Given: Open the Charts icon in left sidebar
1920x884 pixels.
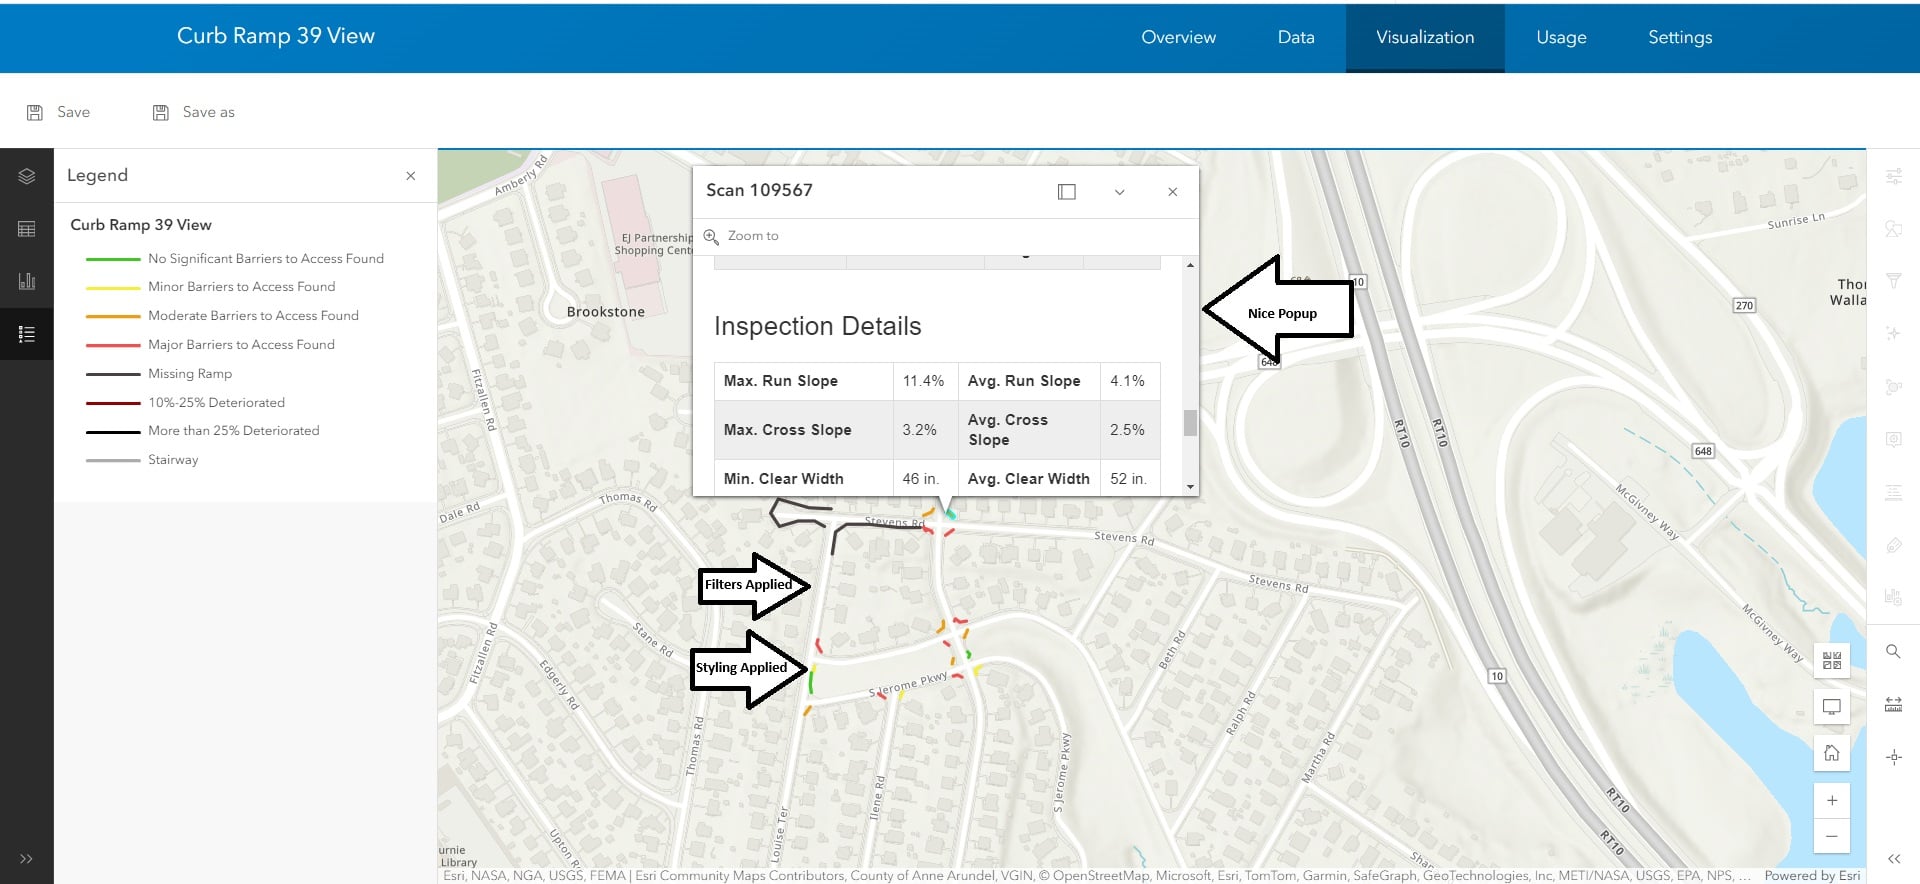Looking at the screenshot, I should tap(27, 281).
